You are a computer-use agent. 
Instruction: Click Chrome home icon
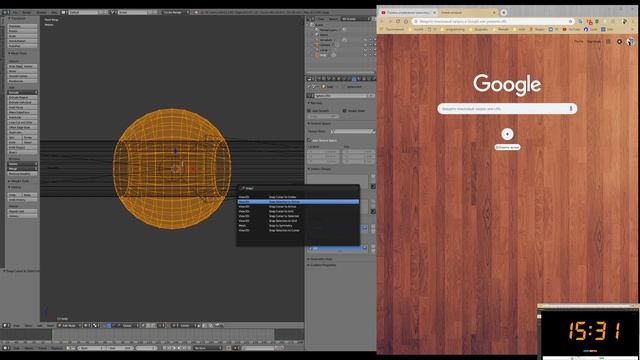coord(406,21)
